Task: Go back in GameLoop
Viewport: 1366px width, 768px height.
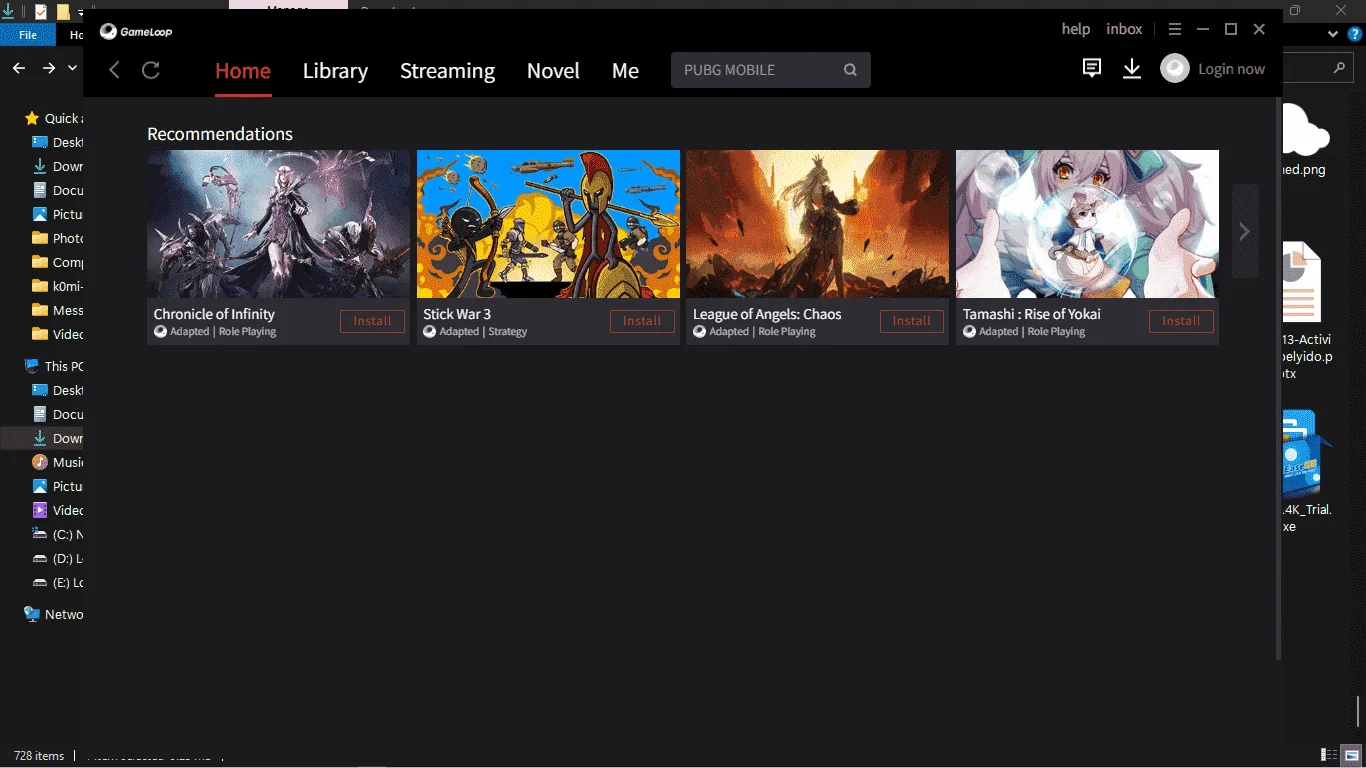Action: coord(114,70)
